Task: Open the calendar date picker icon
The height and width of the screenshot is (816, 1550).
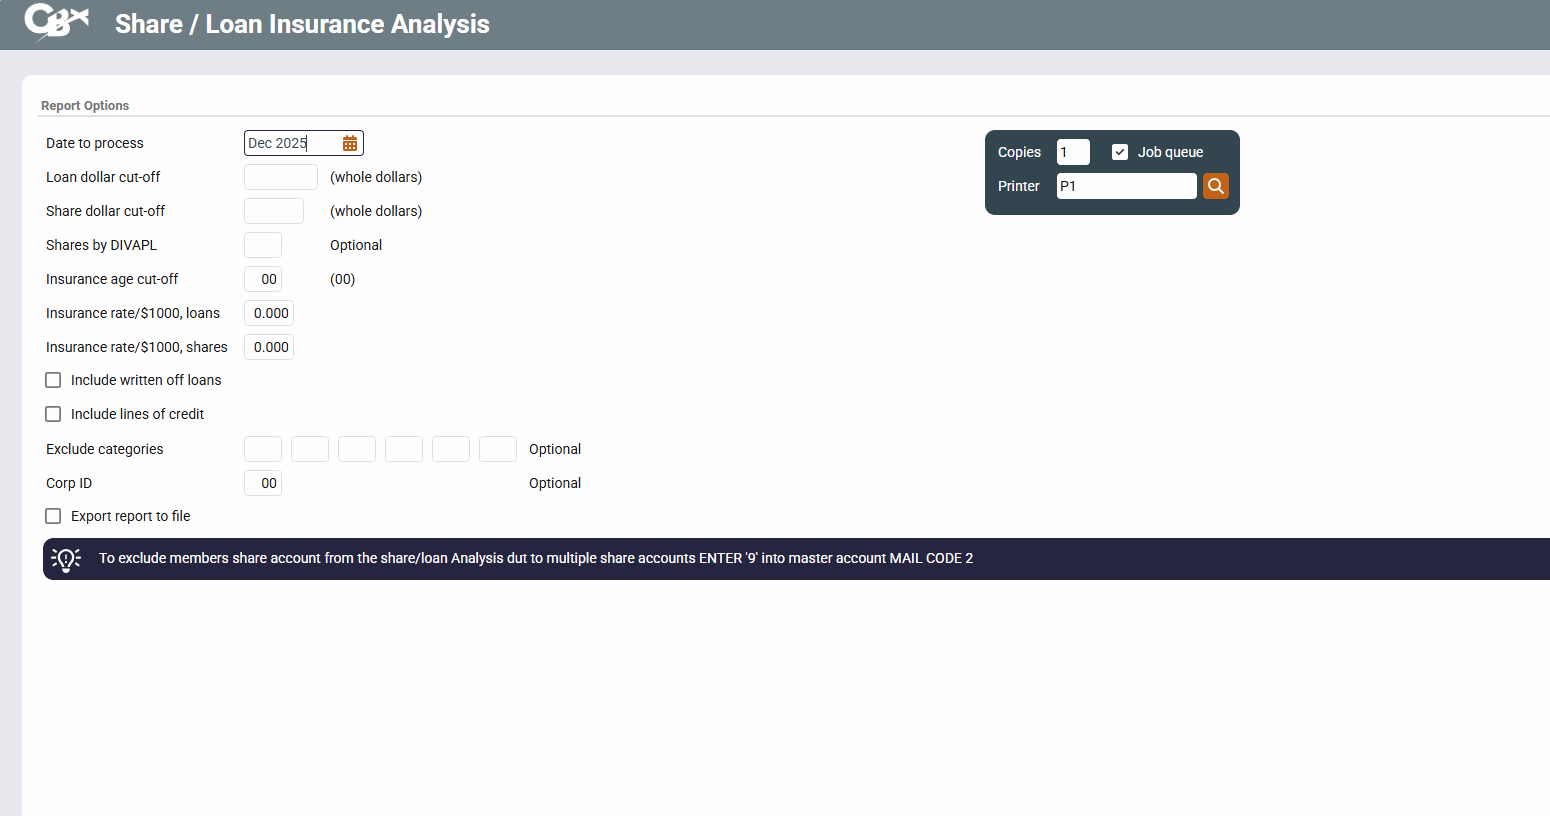Action: pyautogui.click(x=350, y=144)
